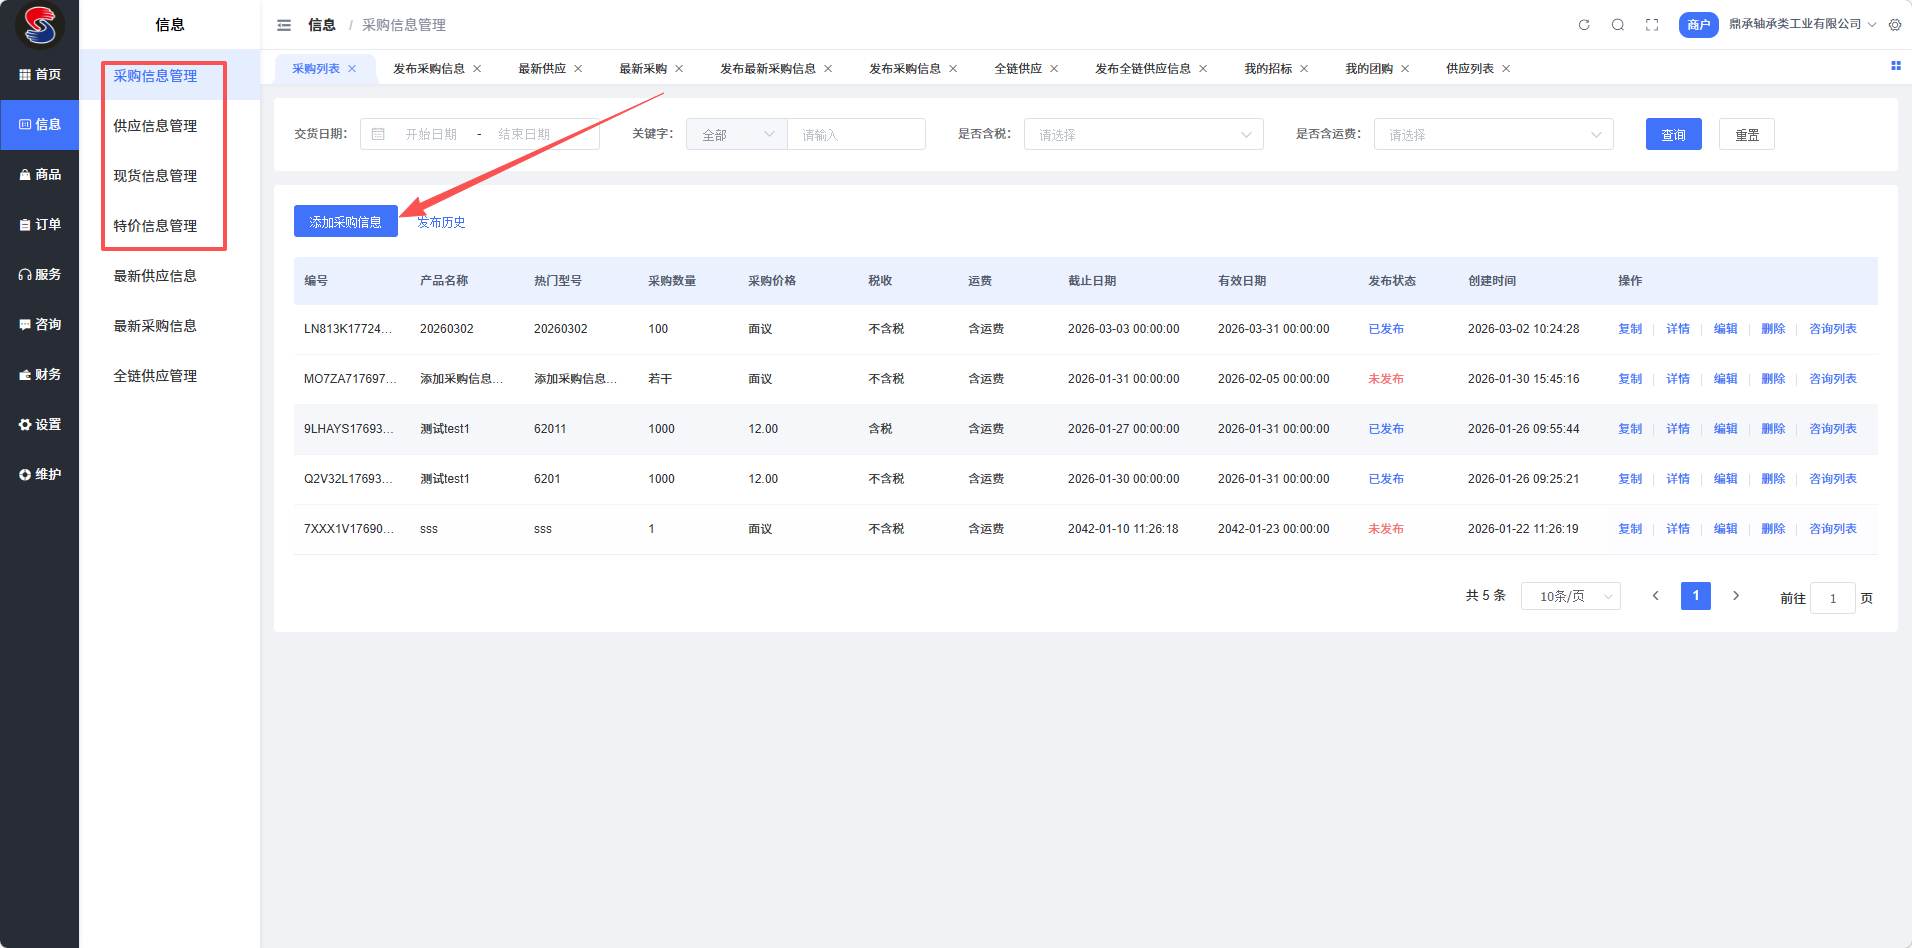Open the search magnifier icon
The height and width of the screenshot is (948, 1912).
tap(1618, 25)
